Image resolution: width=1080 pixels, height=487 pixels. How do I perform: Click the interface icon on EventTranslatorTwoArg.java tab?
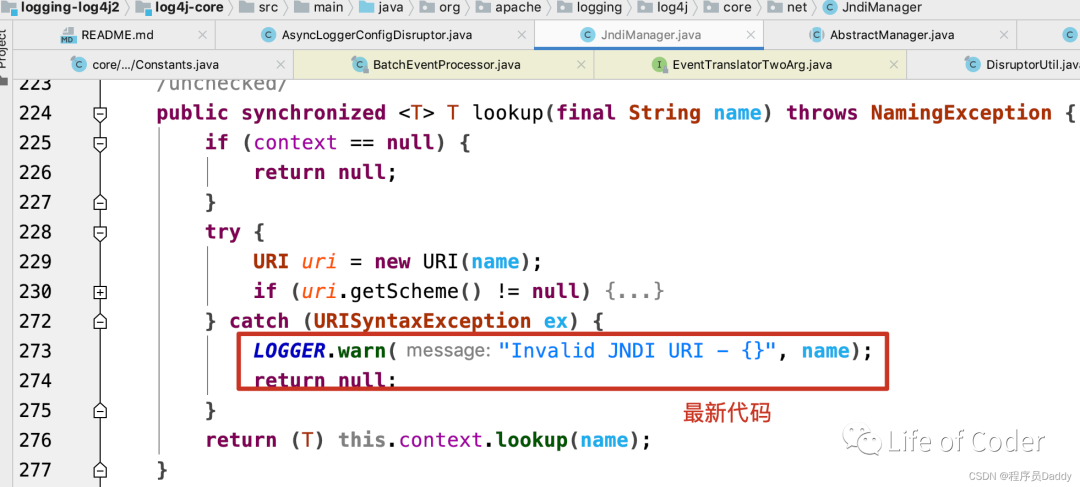tap(659, 65)
